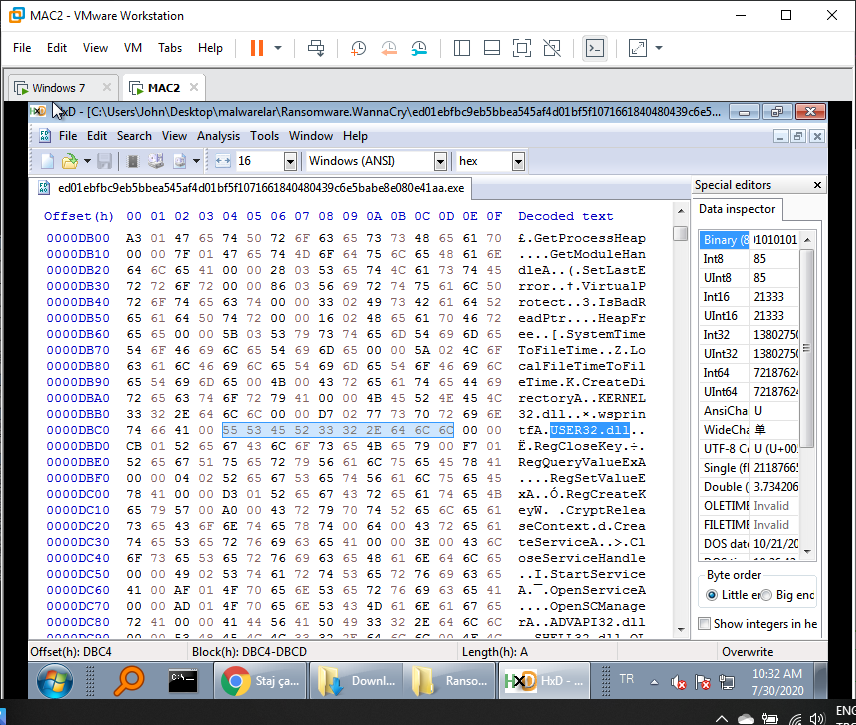Open Windows (ANSI) charset dropdown
This screenshot has width=856, height=725.
tap(440, 162)
